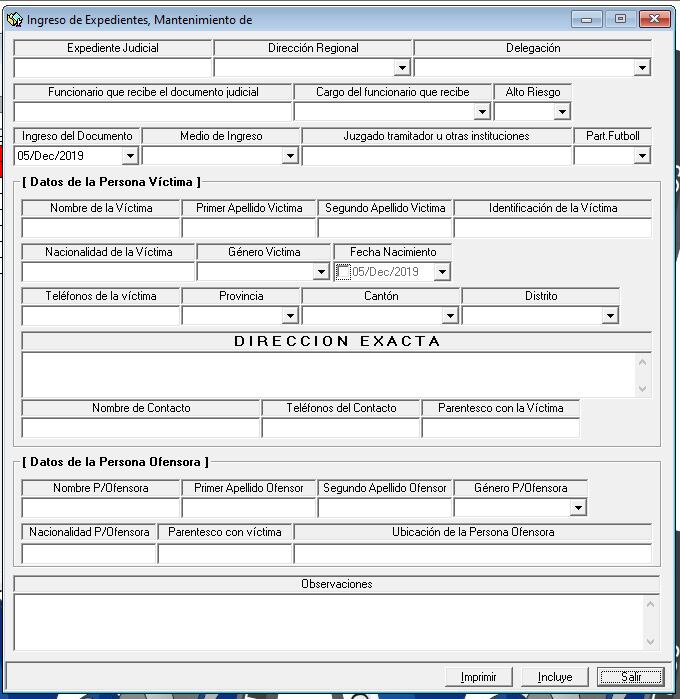Viewport: 680px width, 699px height.
Task: Open the Part.Futboll dropdown
Action: pos(642,156)
